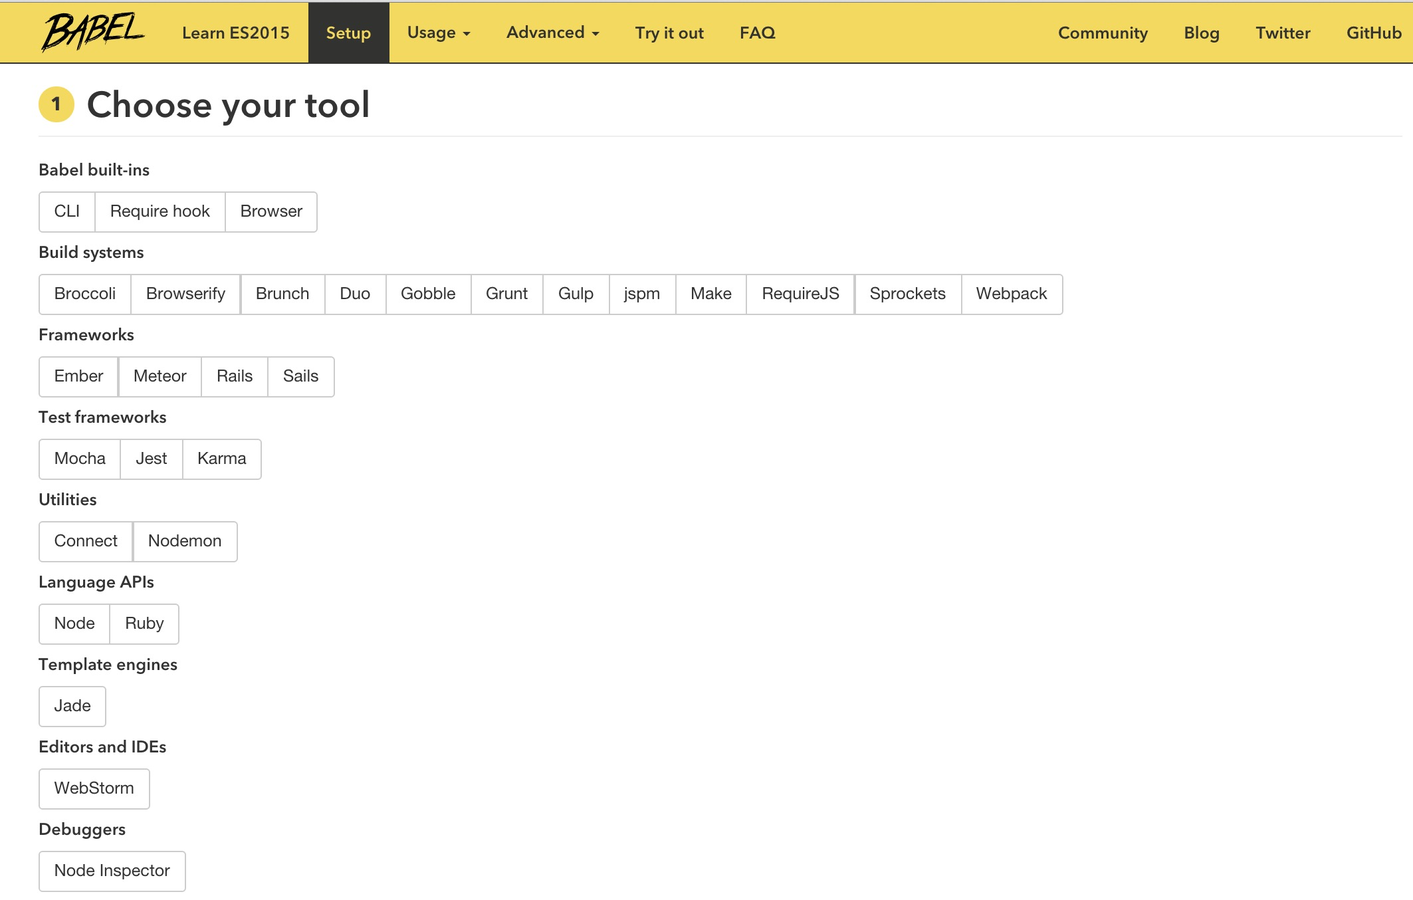
Task: Open the Twitter link
Action: (1283, 33)
